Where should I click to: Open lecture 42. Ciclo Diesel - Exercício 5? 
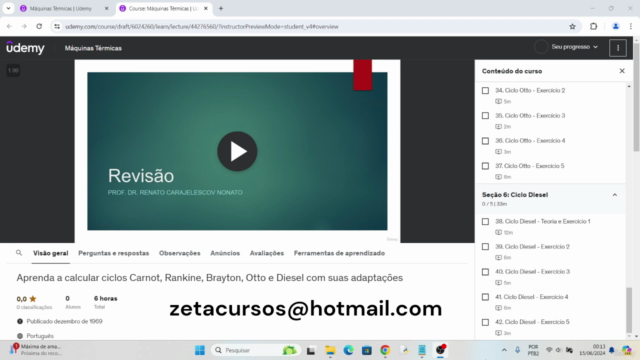tap(532, 322)
